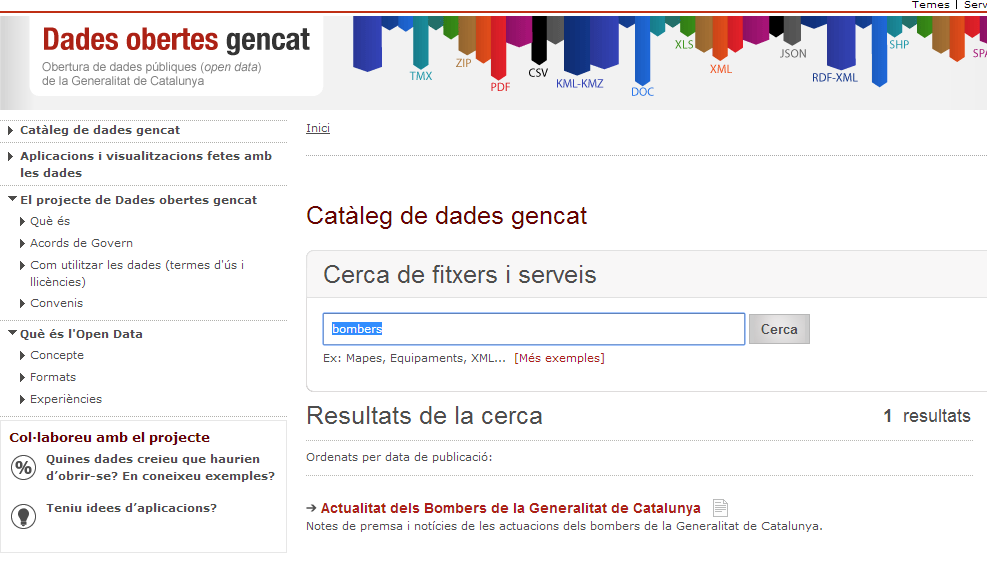Open Acords de Govern menu item
This screenshot has width=987, height=562.
(x=81, y=243)
